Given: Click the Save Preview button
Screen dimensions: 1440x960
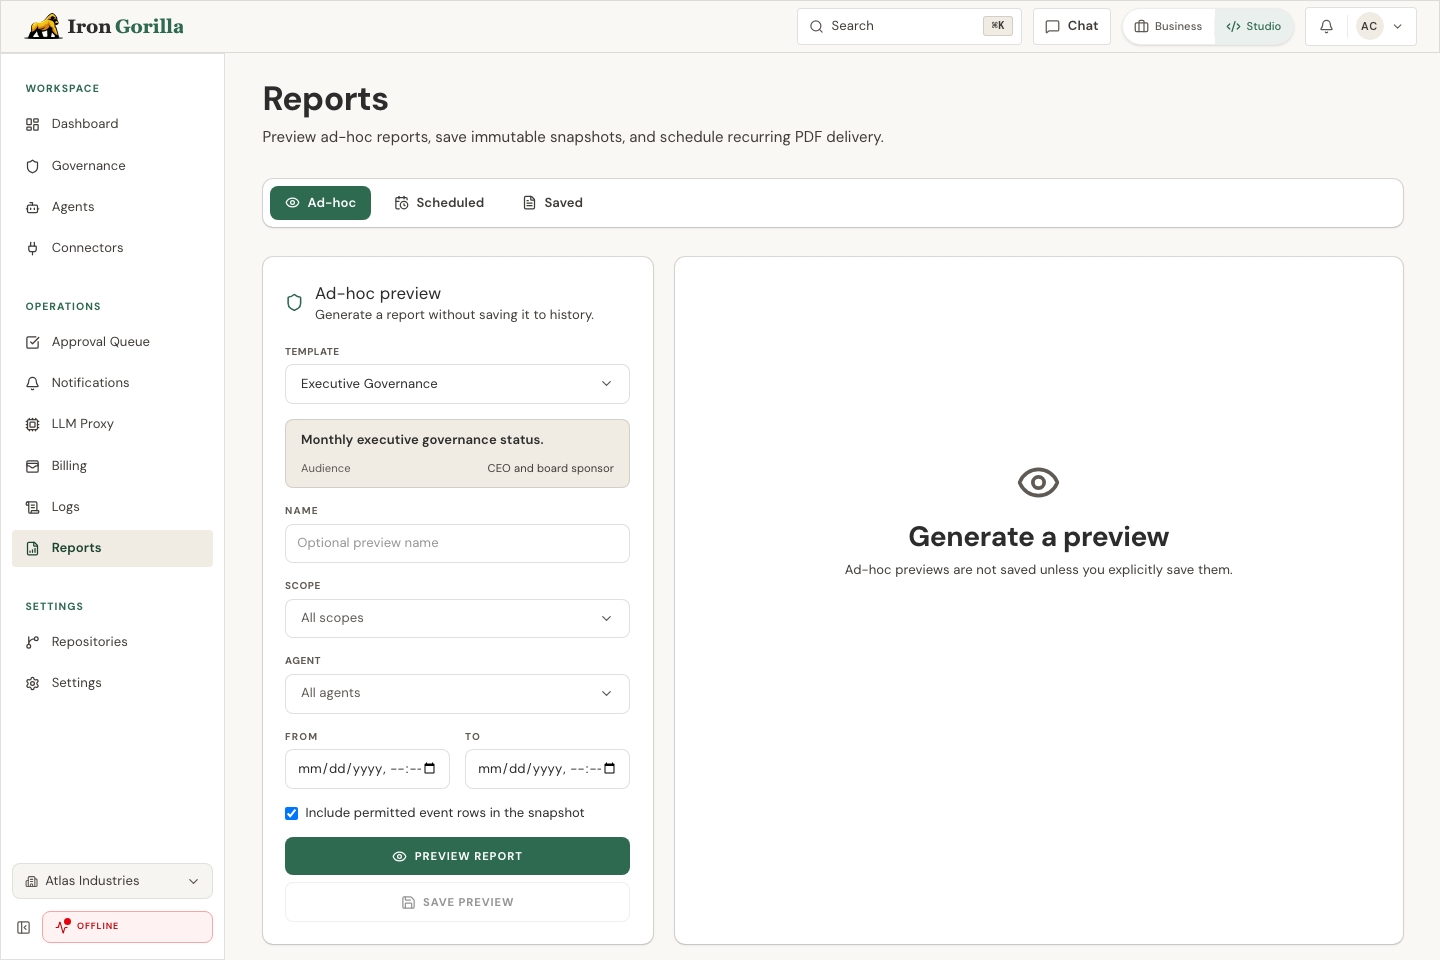Looking at the screenshot, I should [x=457, y=902].
